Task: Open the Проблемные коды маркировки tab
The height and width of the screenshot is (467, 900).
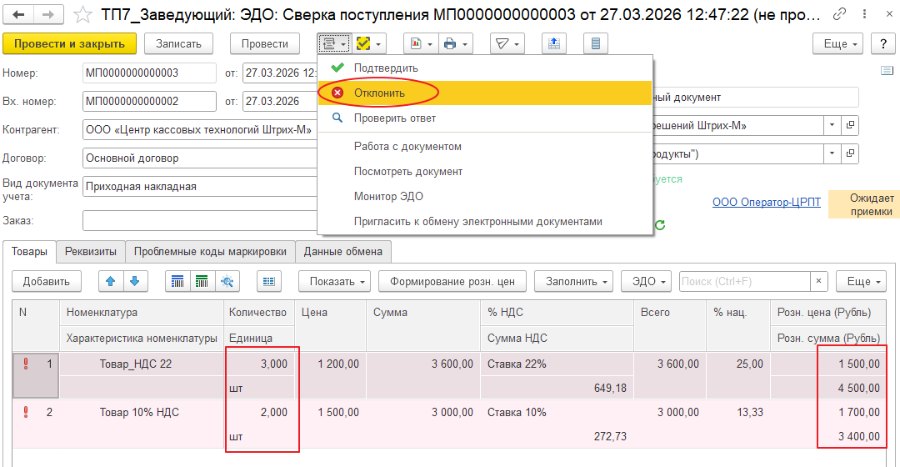Action: 210,251
